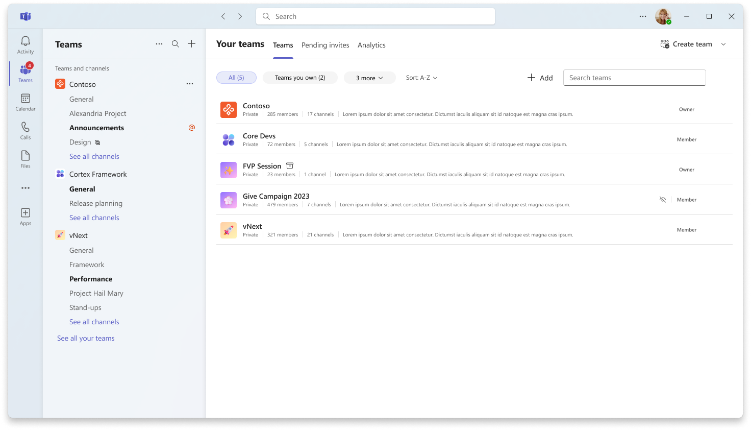Click the plus icon in the Teams panel

(x=192, y=44)
